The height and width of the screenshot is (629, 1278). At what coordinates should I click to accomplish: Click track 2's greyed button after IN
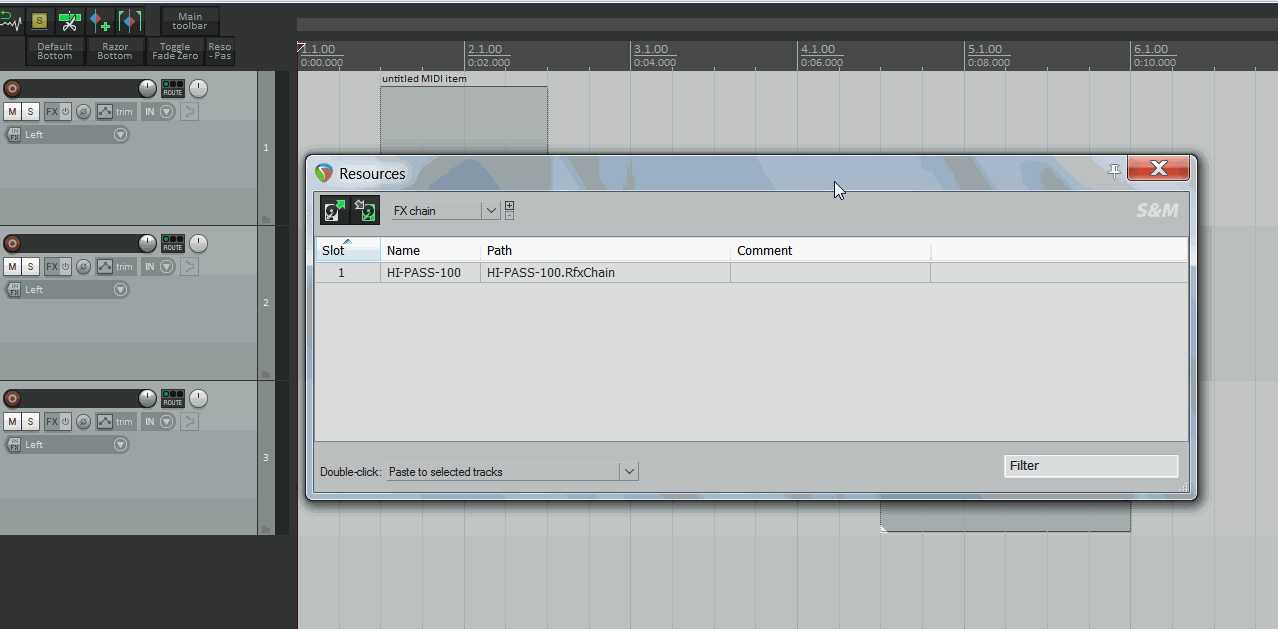coord(189,266)
